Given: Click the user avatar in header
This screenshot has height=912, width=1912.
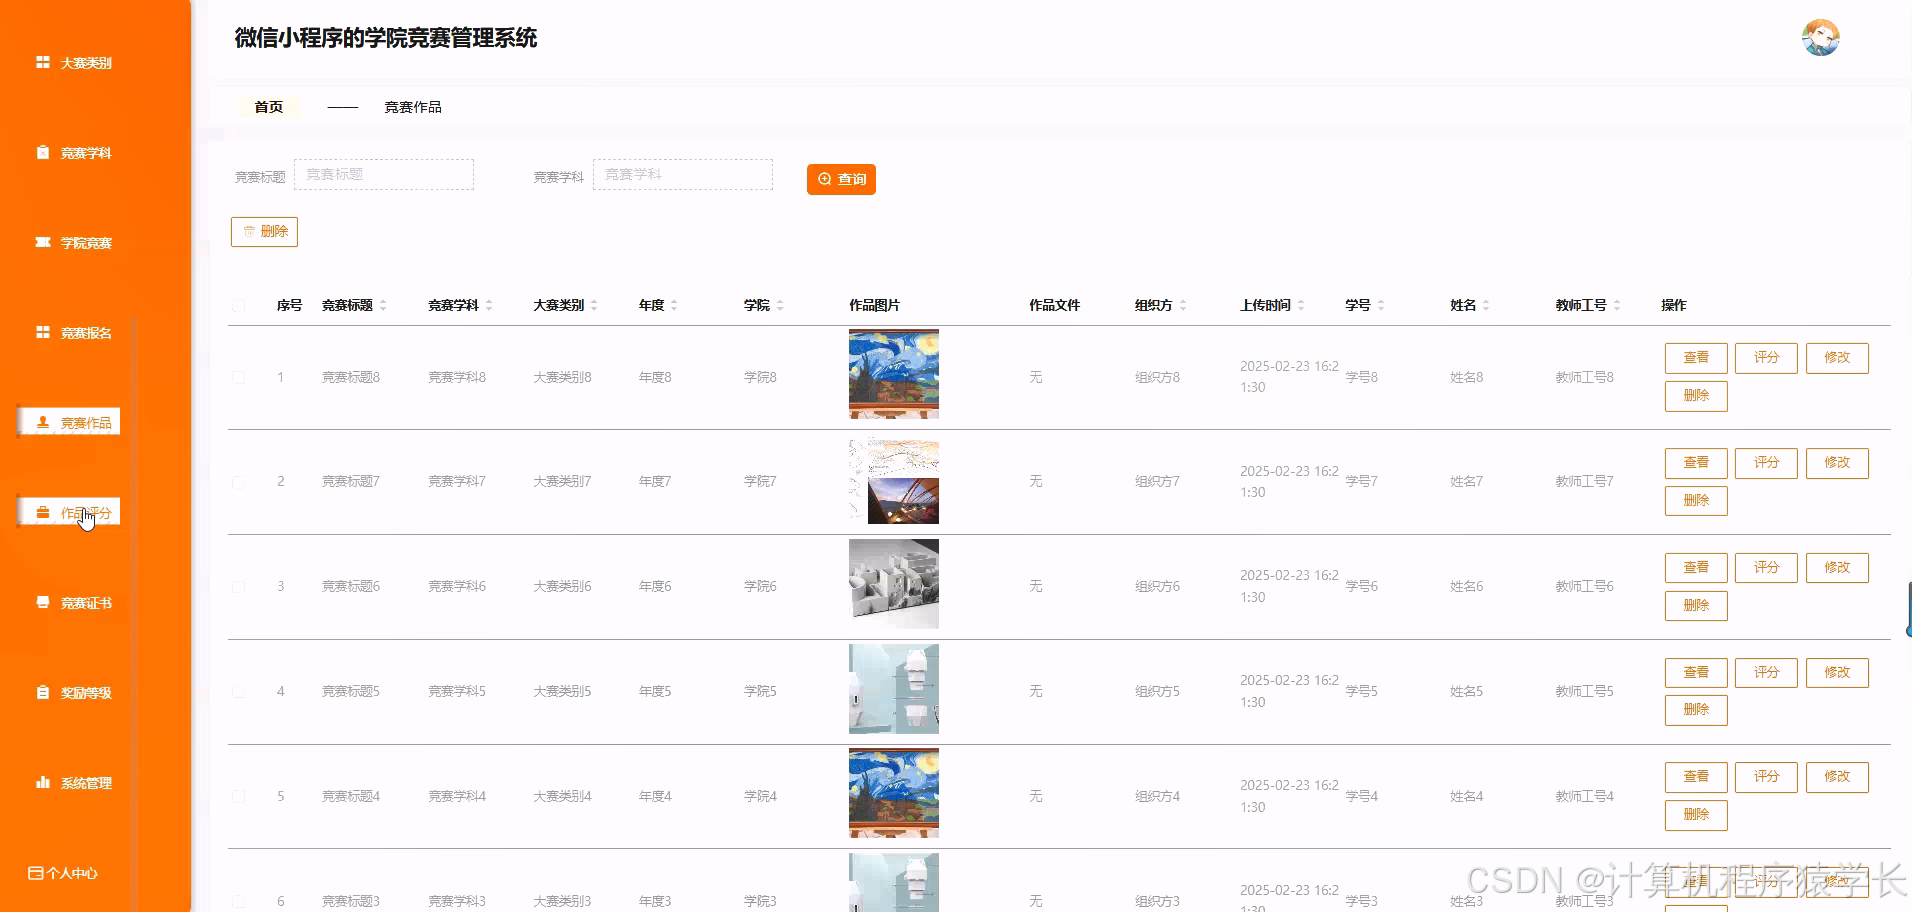Looking at the screenshot, I should tap(1821, 38).
